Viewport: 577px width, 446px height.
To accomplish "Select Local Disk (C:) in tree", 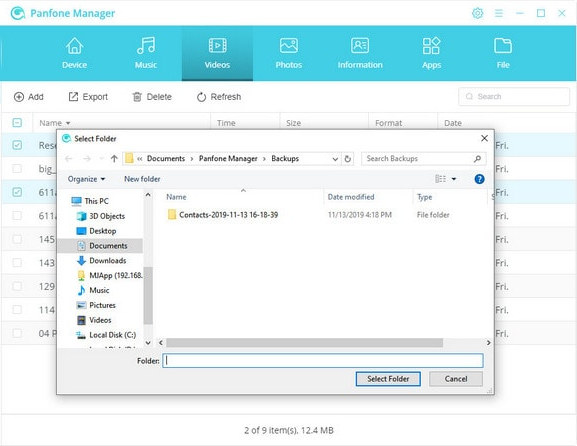I will click(x=106, y=335).
